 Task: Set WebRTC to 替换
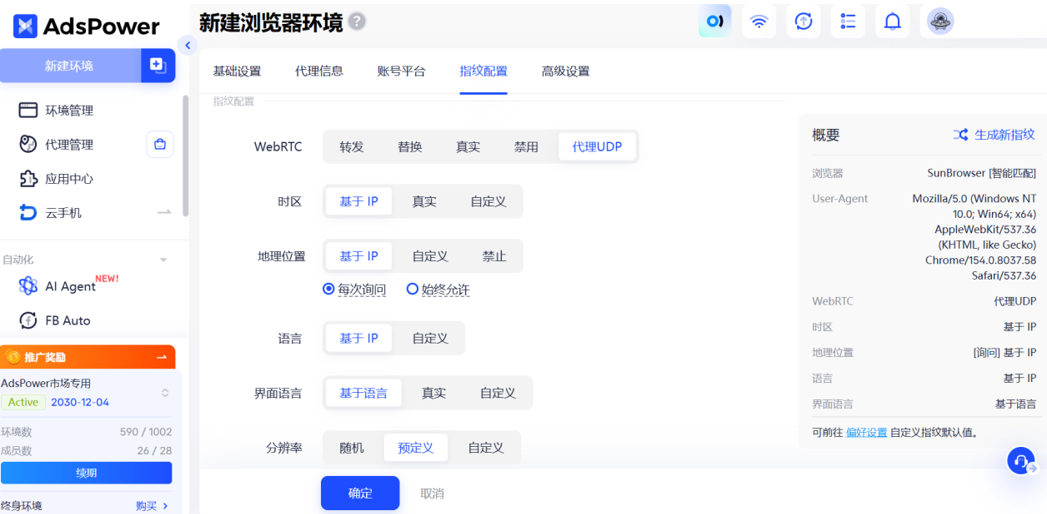(x=410, y=147)
